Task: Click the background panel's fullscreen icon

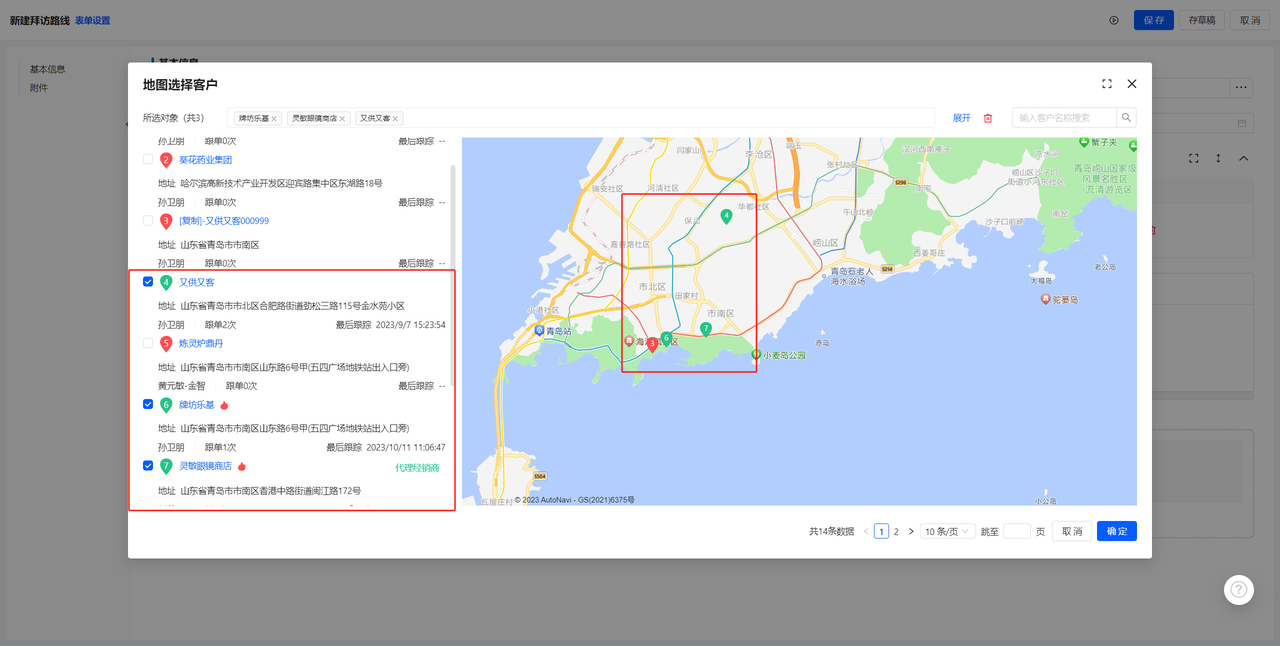Action: point(1193,158)
